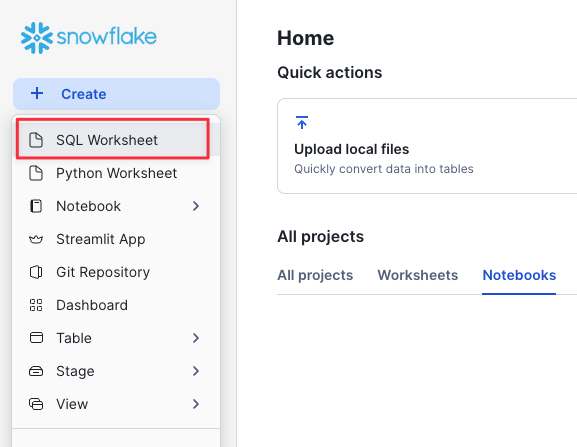Click the SQL Worksheet document icon
The height and width of the screenshot is (447, 577).
pyautogui.click(x=36, y=140)
